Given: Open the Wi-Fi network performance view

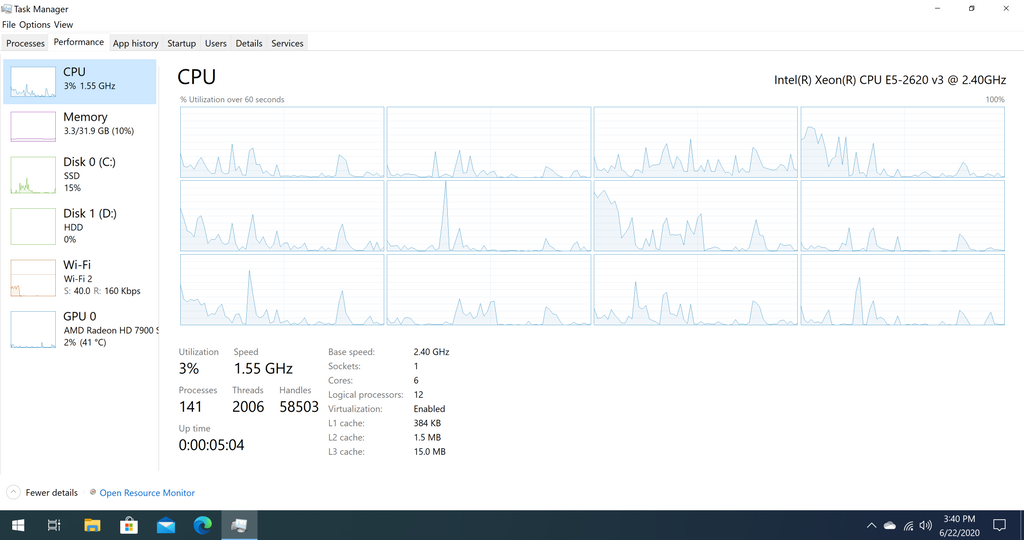Looking at the screenshot, I should click(80, 278).
